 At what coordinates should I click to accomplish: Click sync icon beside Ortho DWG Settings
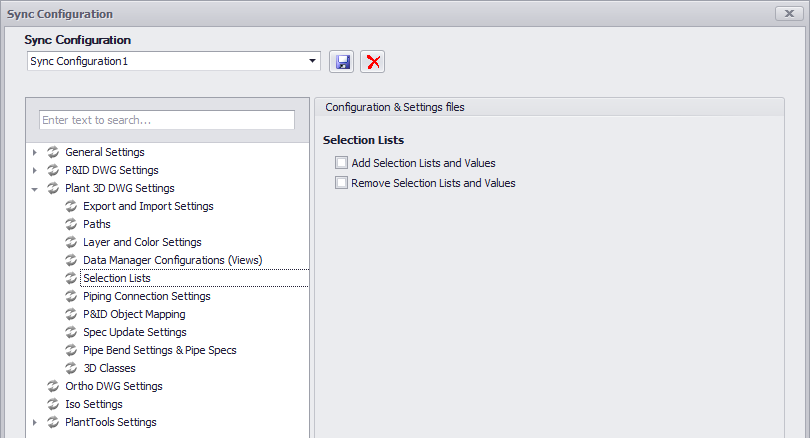(x=53, y=386)
